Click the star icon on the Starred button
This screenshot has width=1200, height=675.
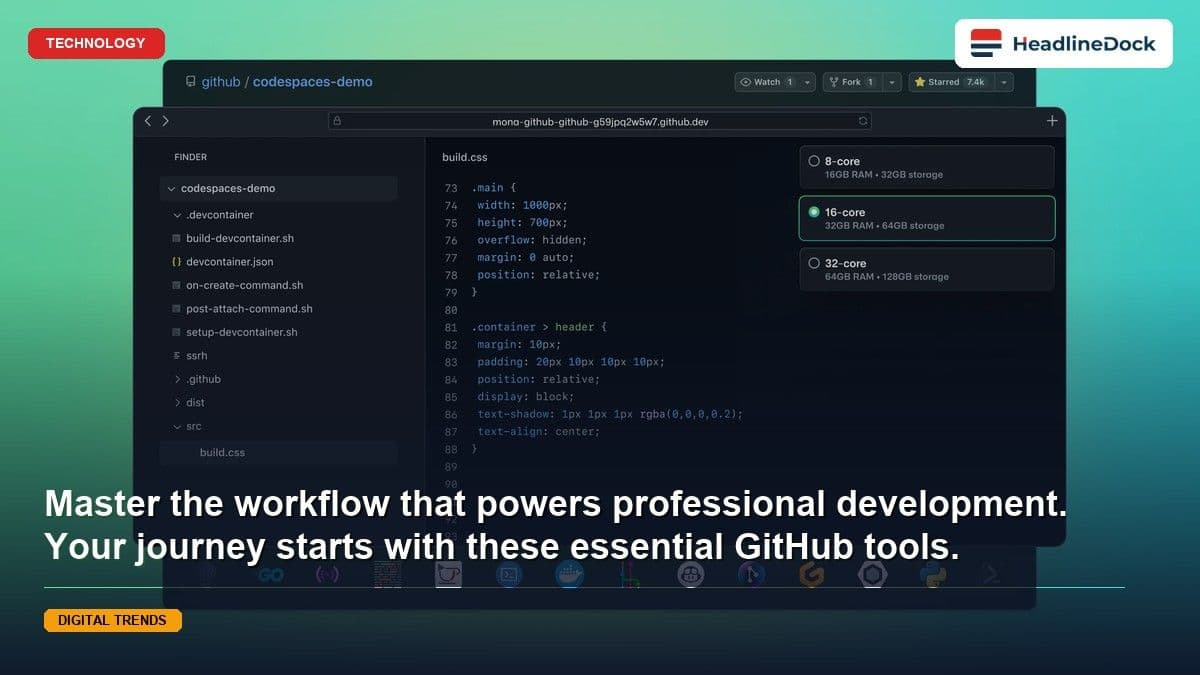point(920,82)
